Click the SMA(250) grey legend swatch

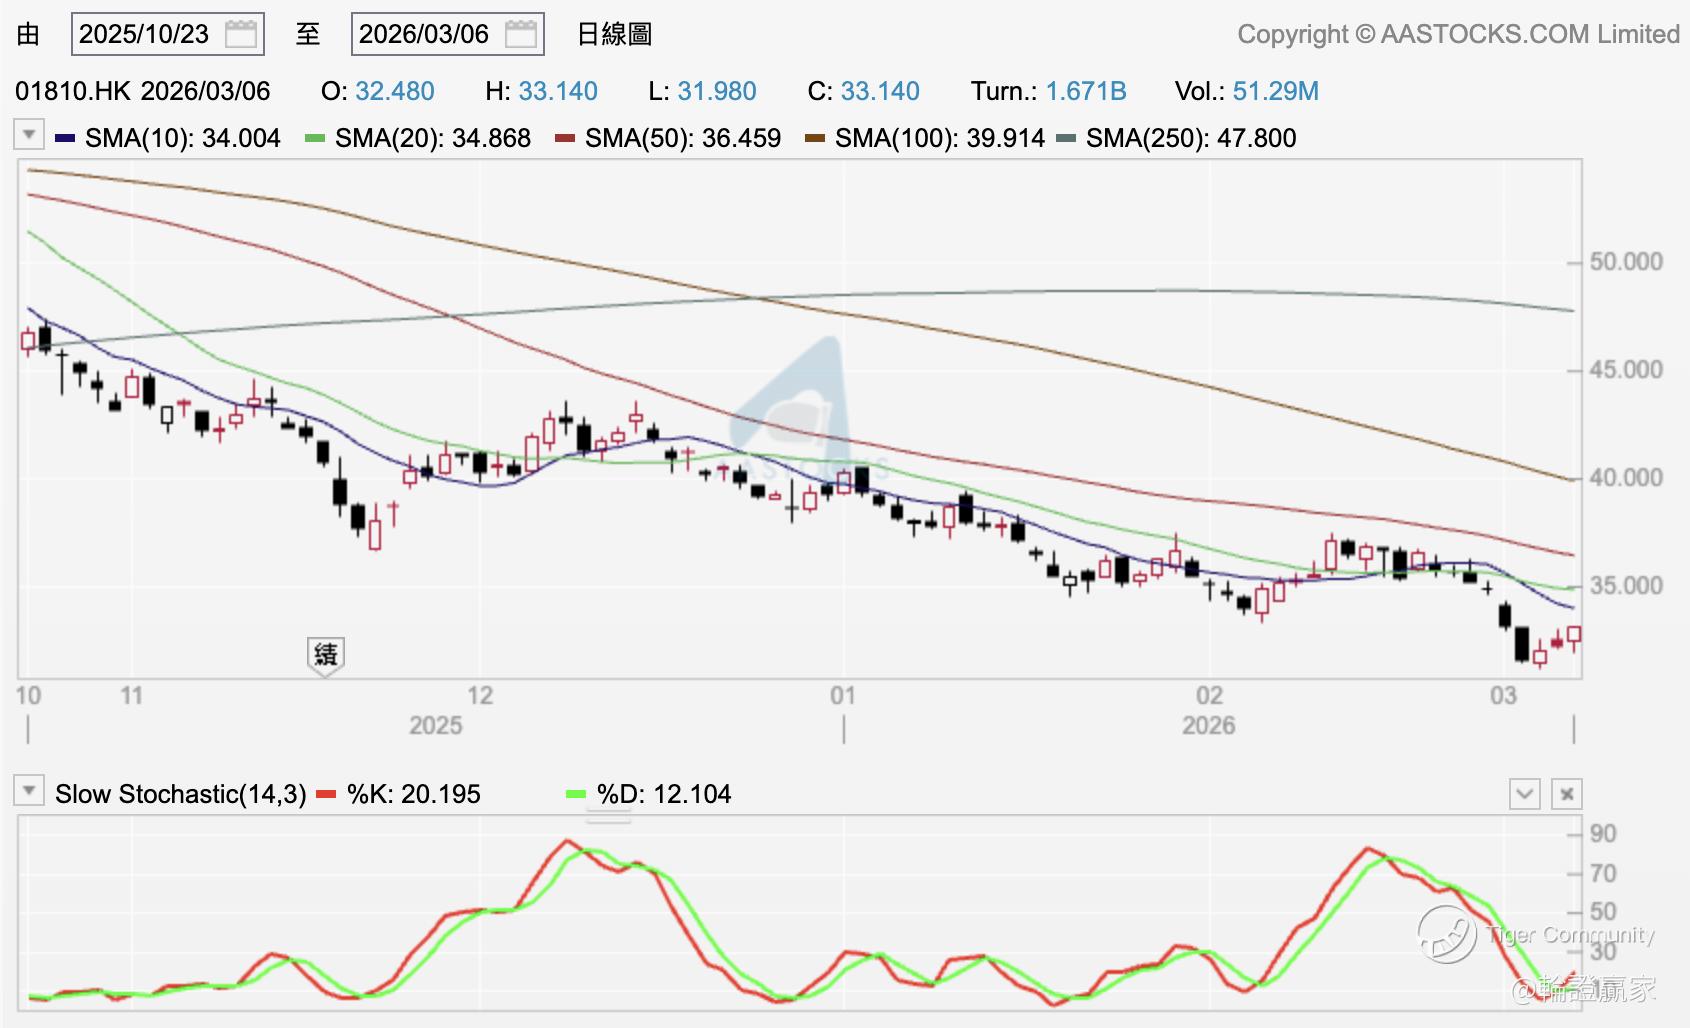click(1066, 138)
